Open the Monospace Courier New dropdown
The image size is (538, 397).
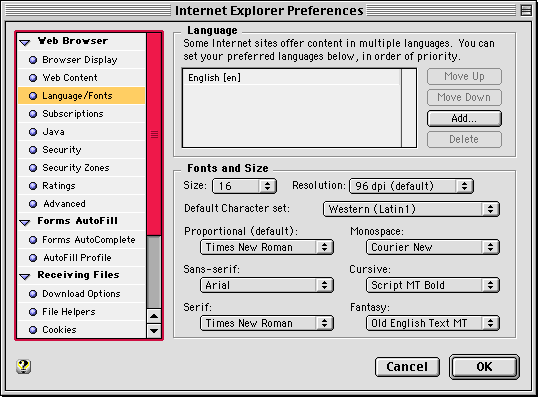433,247
